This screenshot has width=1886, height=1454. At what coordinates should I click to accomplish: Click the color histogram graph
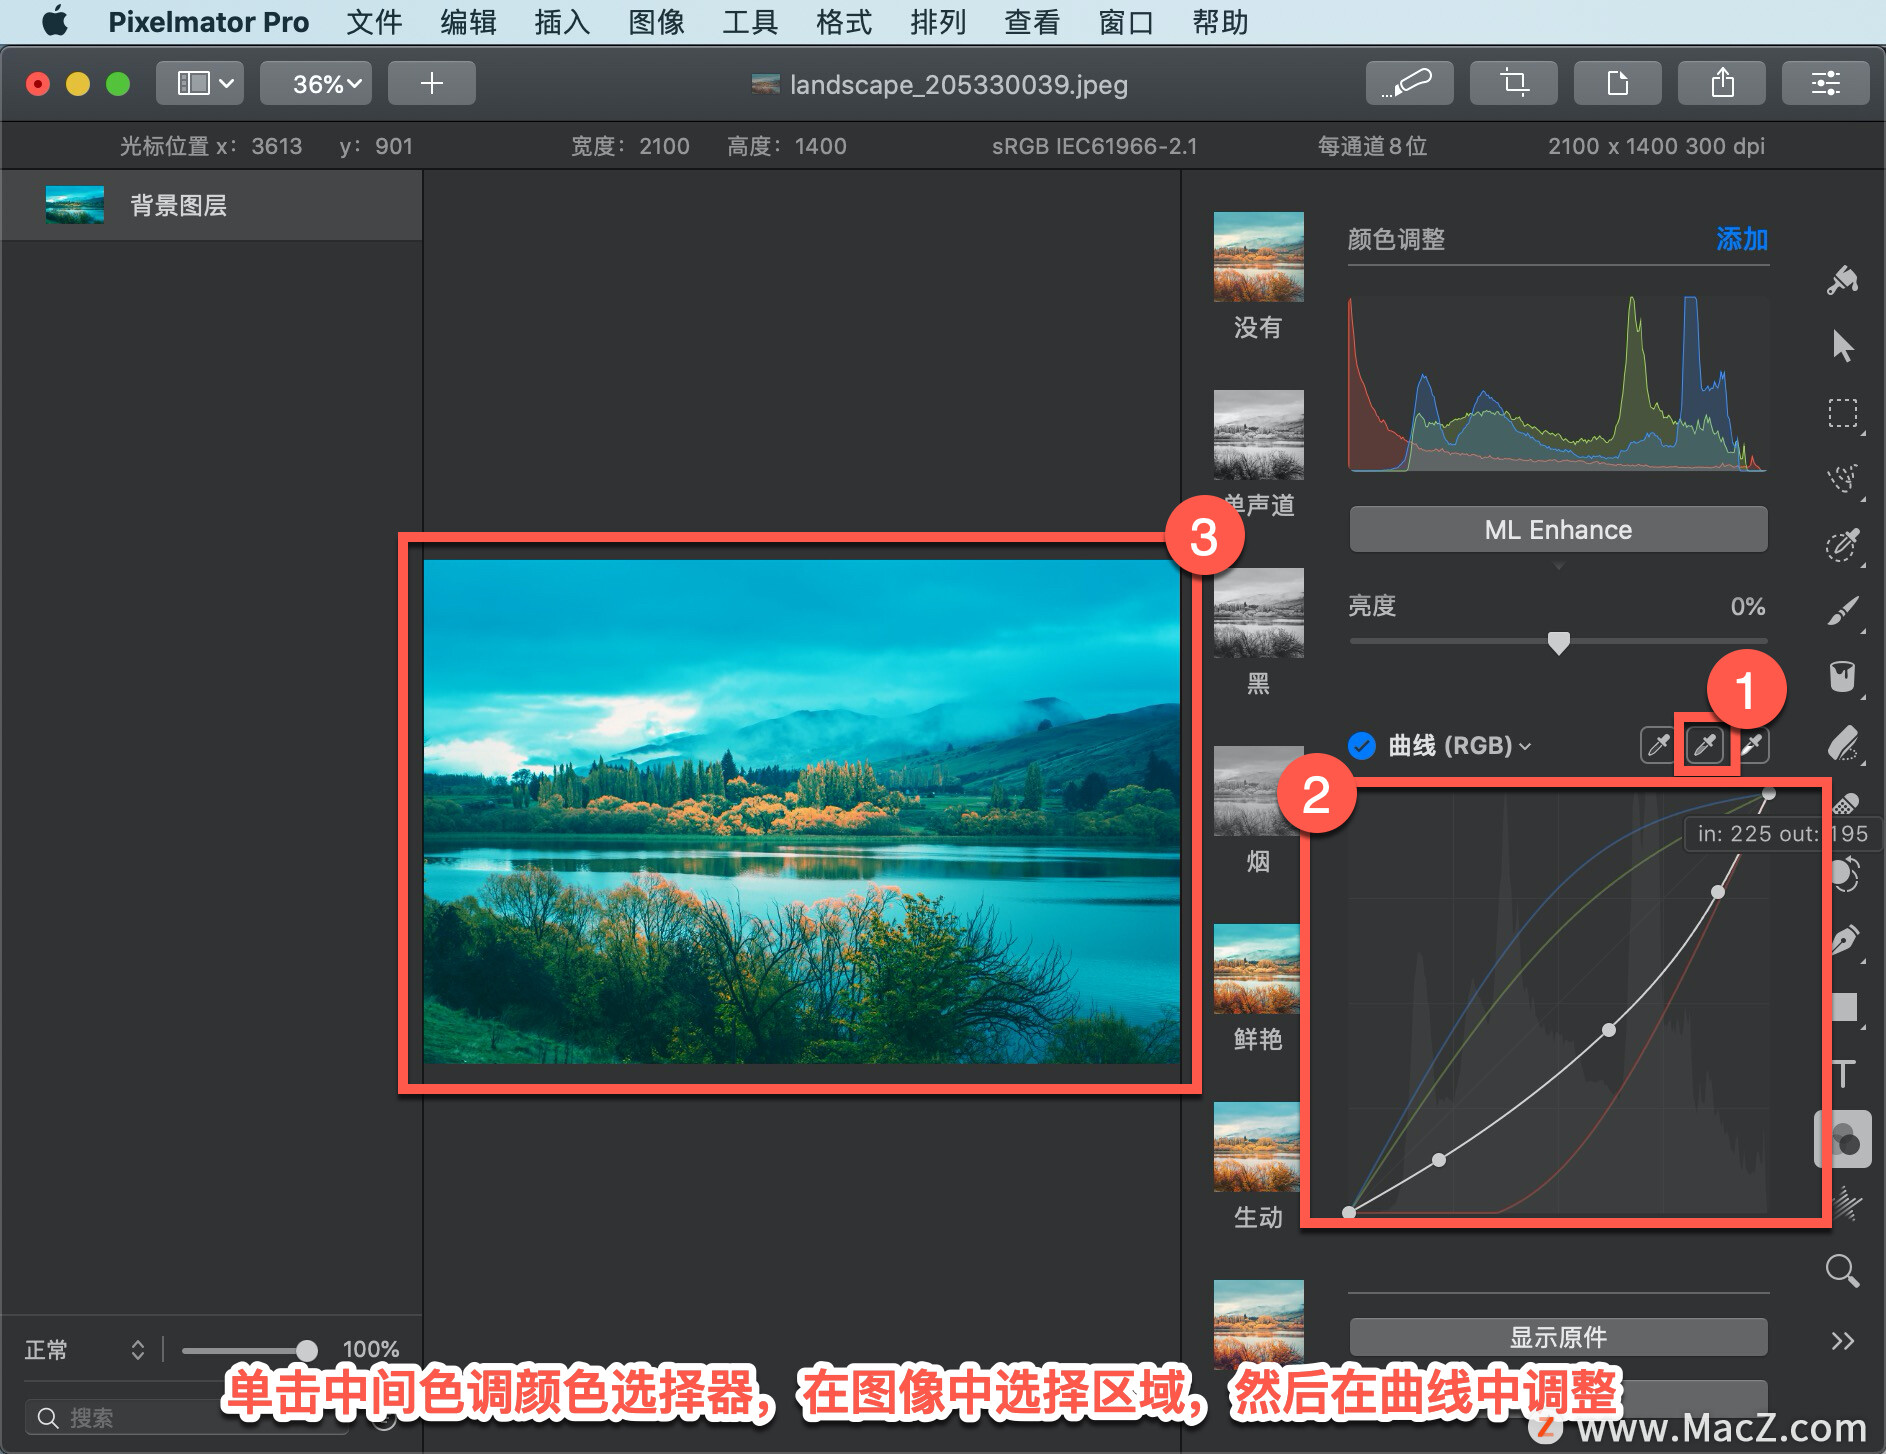1558,383
